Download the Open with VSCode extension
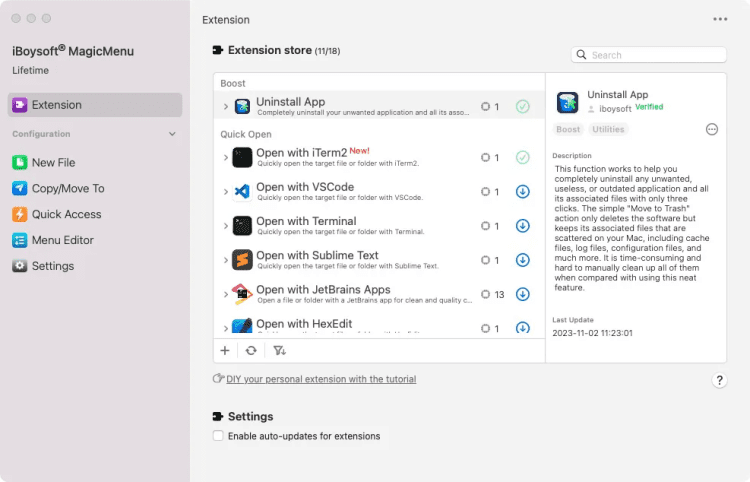The width and height of the screenshot is (750, 482). [522, 192]
